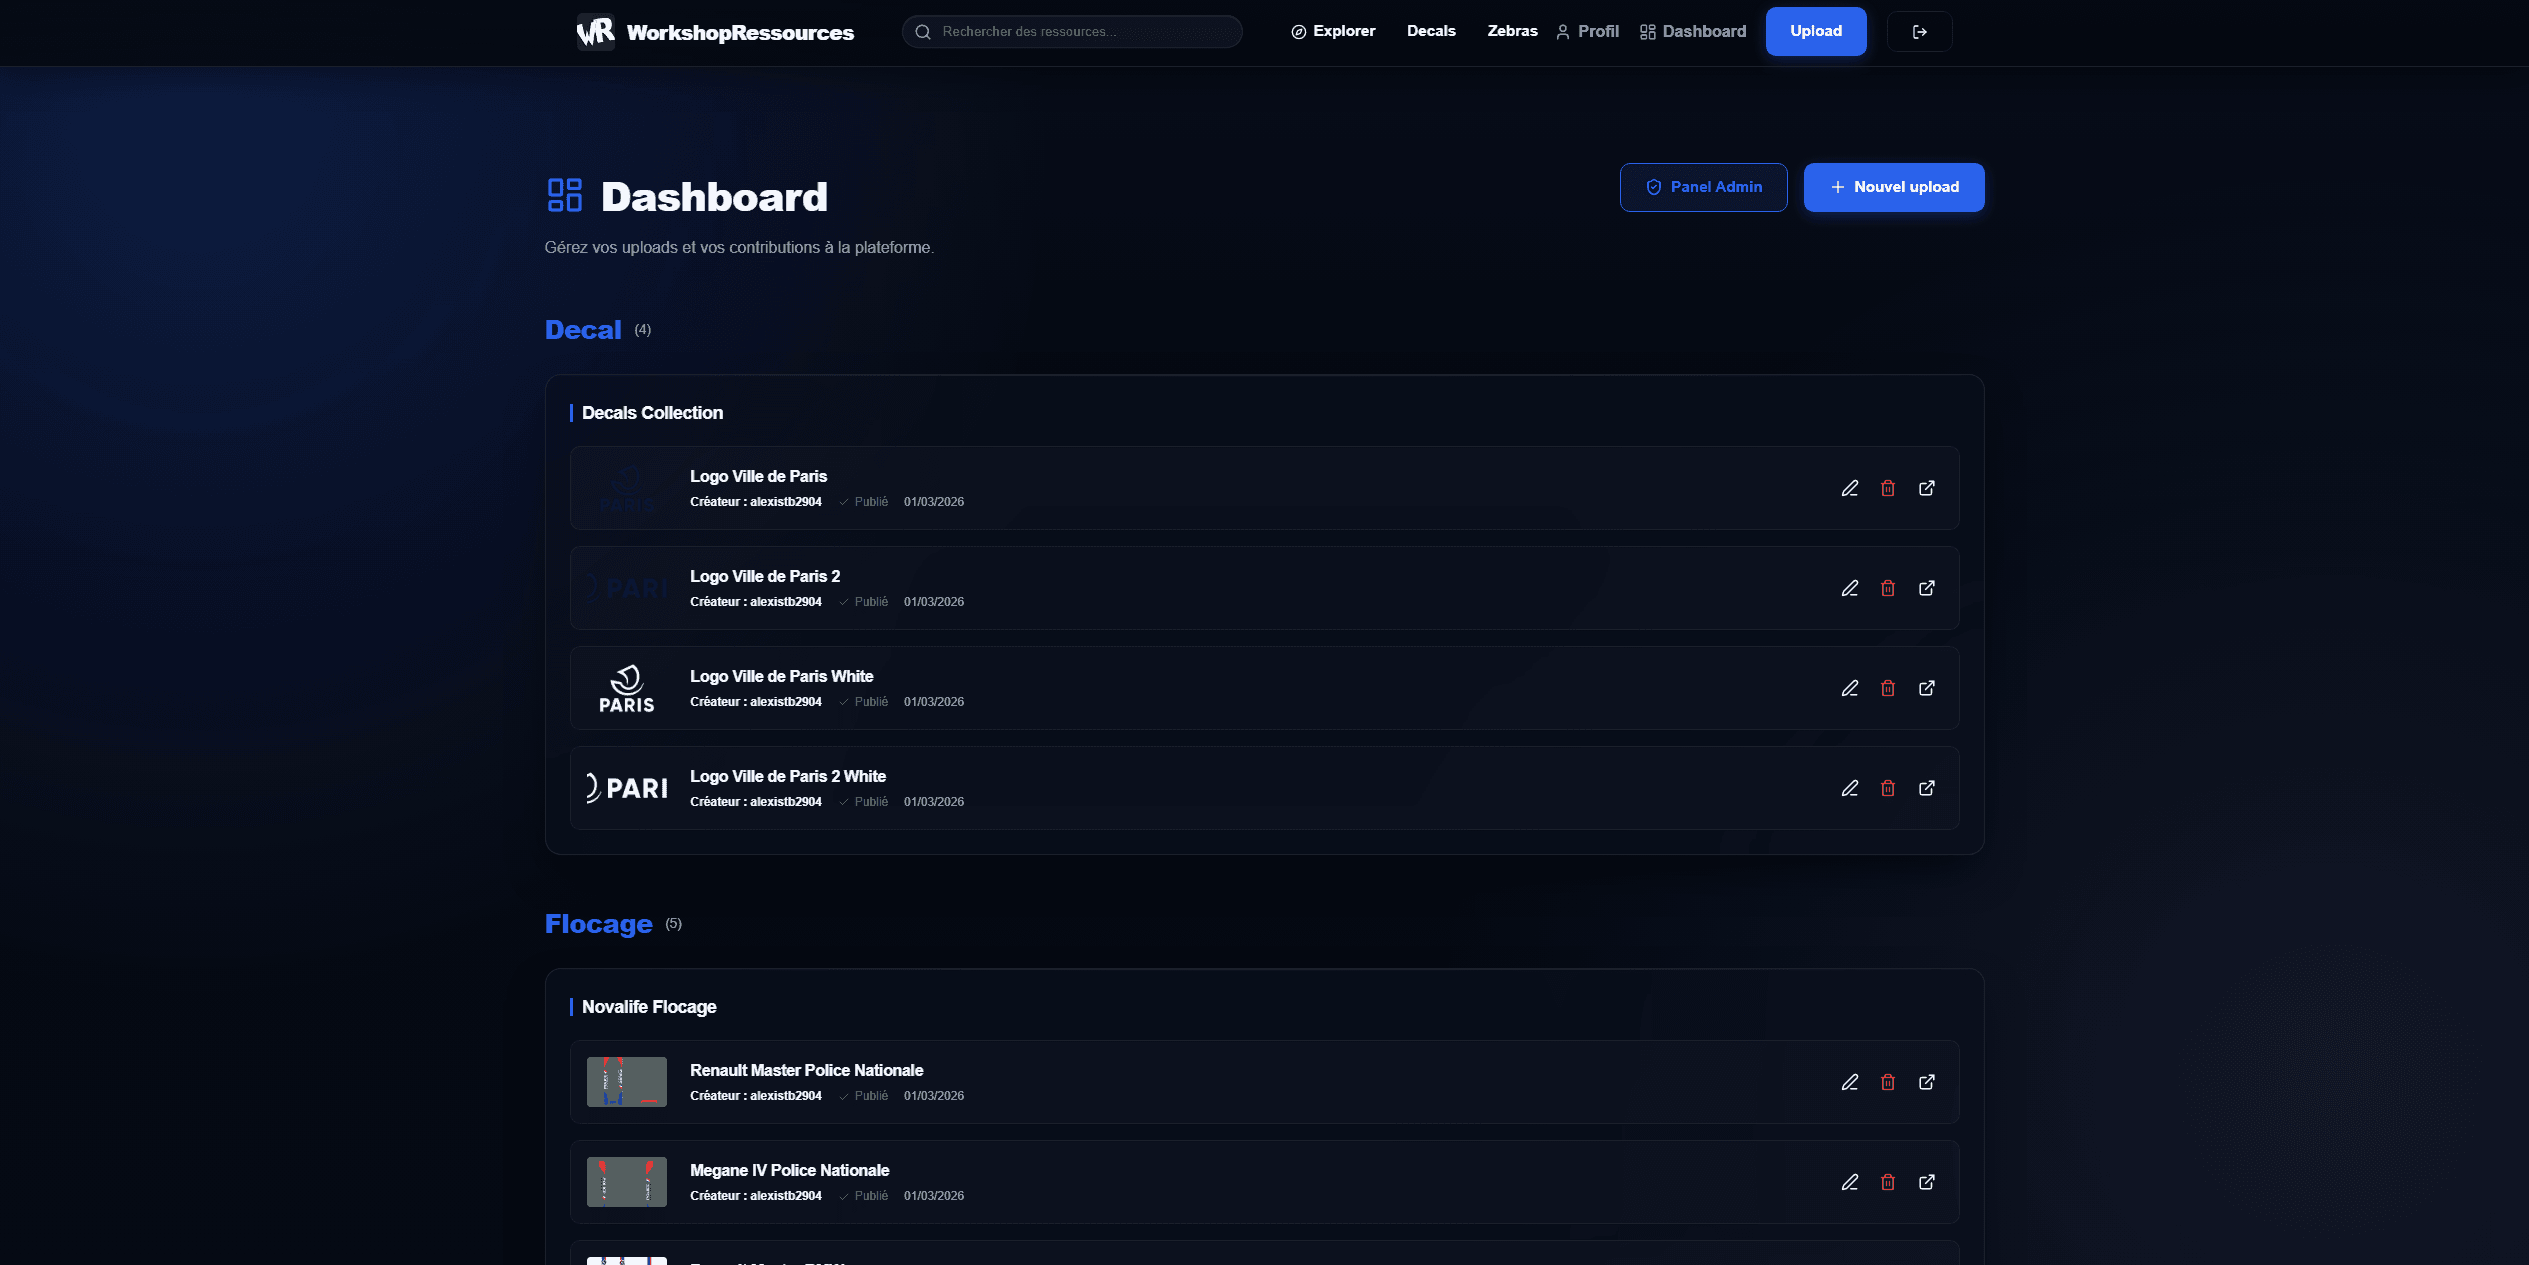Screen dimensions: 2529x1265
Task: Open Renault Master Police Nationale externally
Action: 1927,1082
